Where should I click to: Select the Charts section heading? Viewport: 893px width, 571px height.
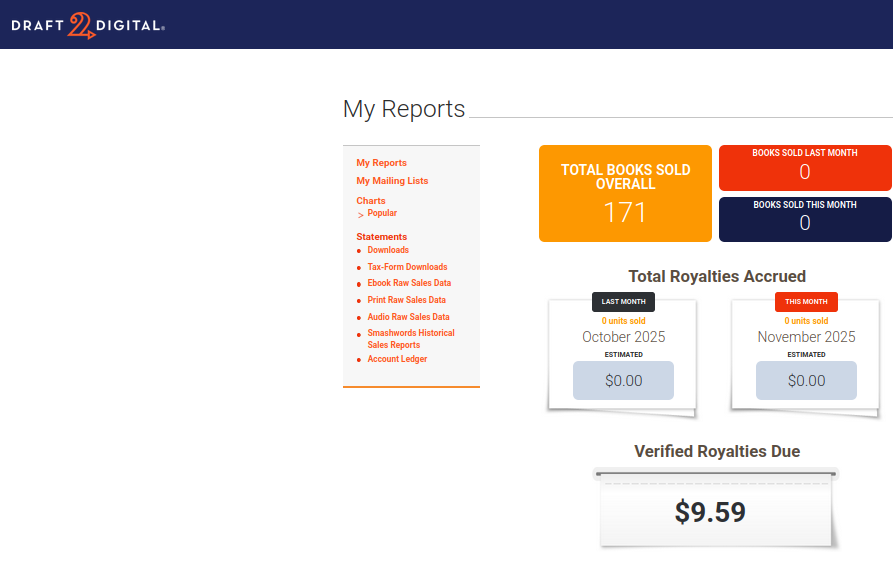(371, 201)
